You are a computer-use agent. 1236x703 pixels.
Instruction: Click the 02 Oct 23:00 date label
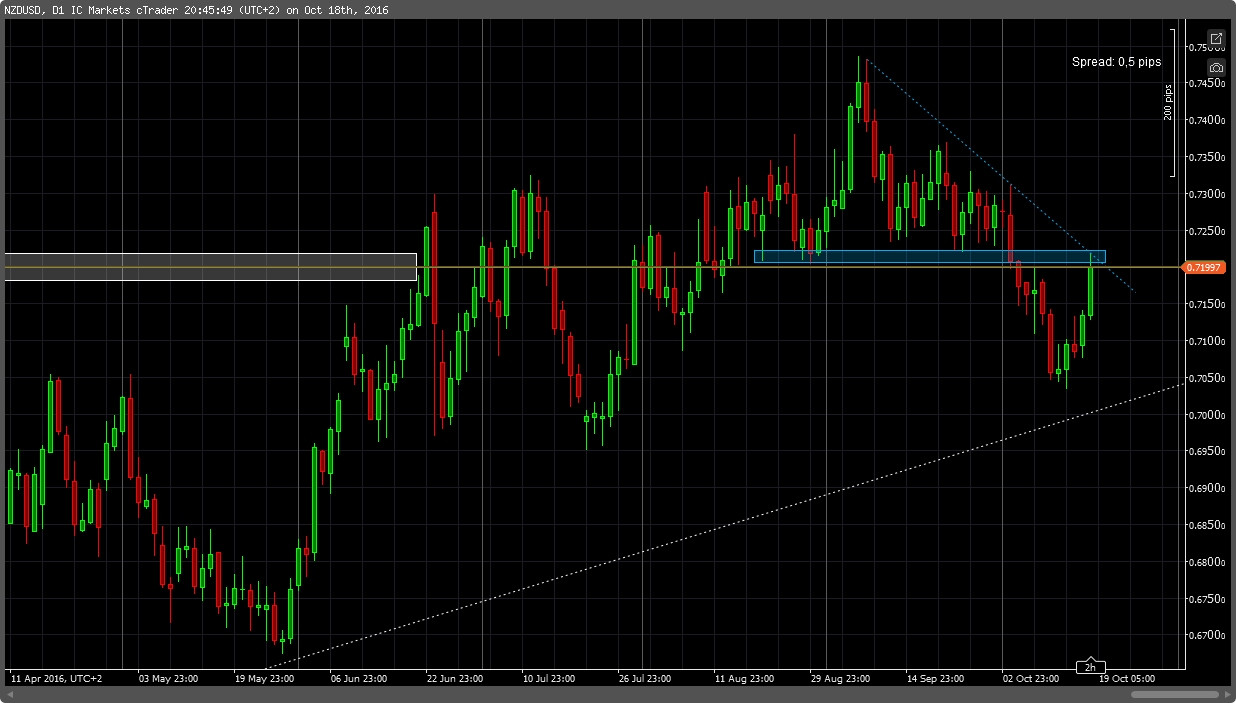tap(1033, 679)
